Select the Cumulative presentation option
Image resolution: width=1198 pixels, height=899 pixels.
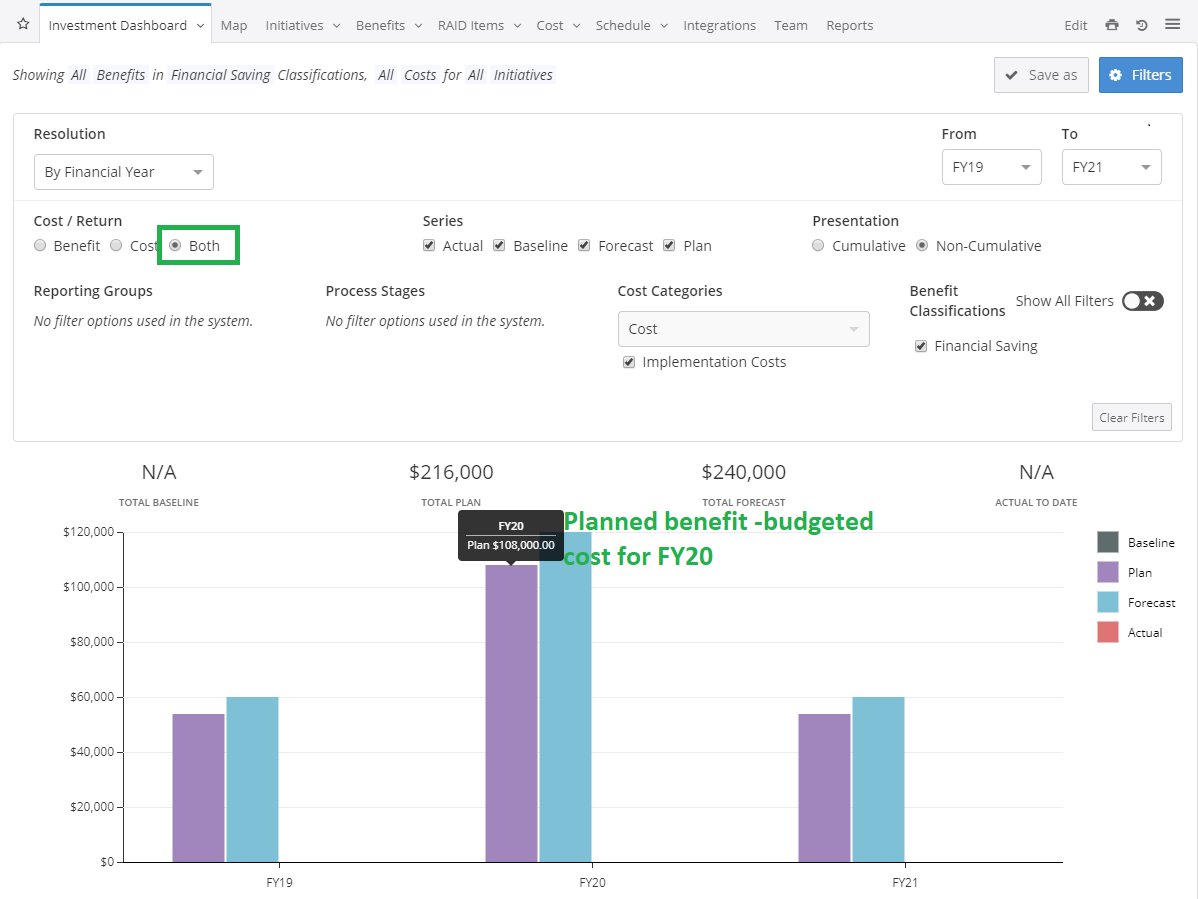pos(818,246)
